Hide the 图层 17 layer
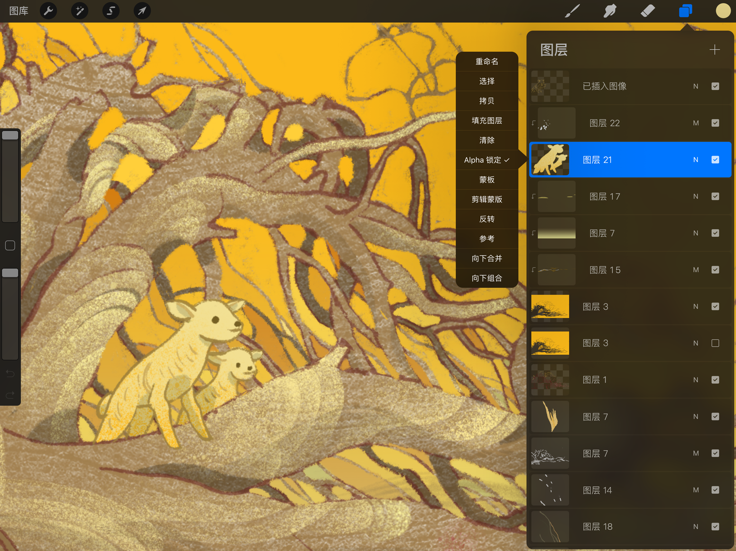736x551 pixels. [715, 196]
